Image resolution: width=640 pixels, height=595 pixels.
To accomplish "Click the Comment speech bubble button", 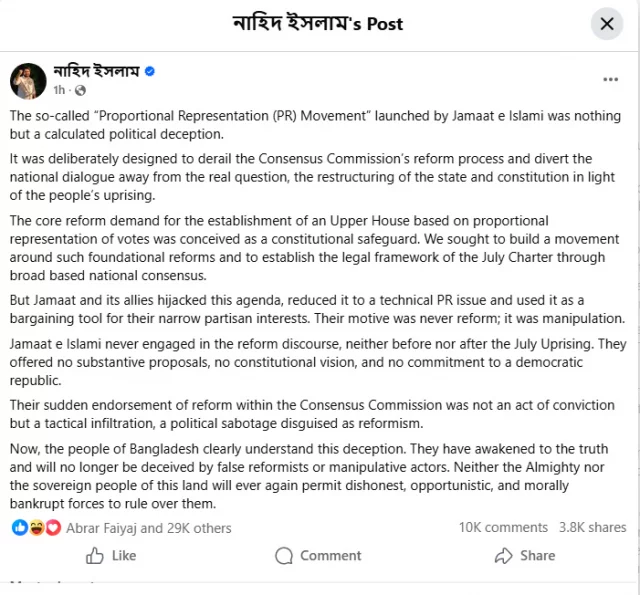I will (318, 556).
